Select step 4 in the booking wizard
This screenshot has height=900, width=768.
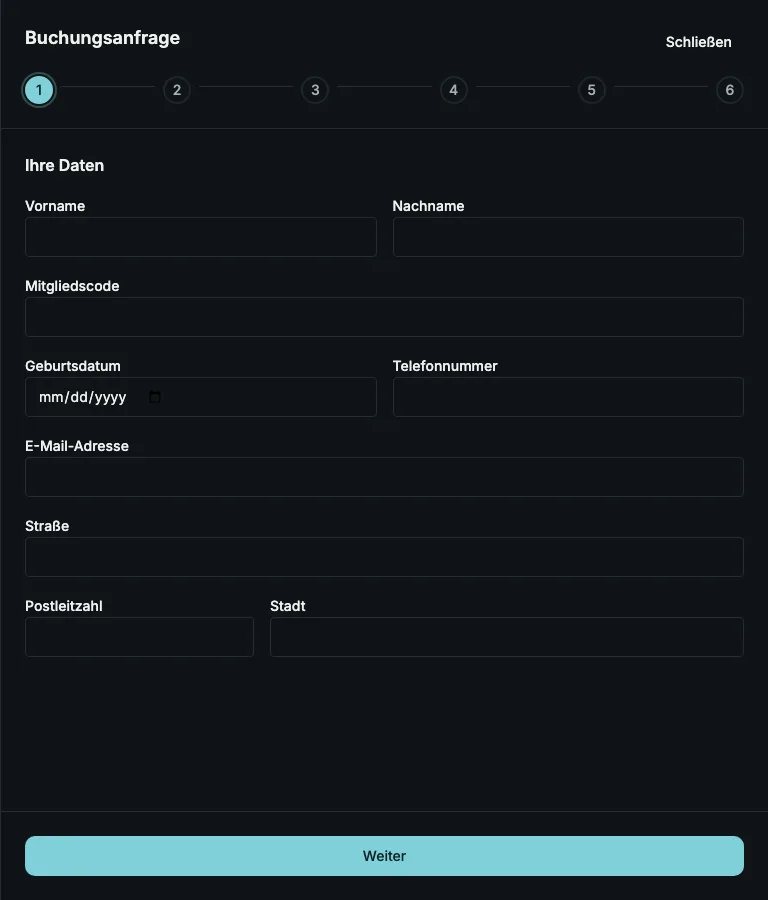453,90
